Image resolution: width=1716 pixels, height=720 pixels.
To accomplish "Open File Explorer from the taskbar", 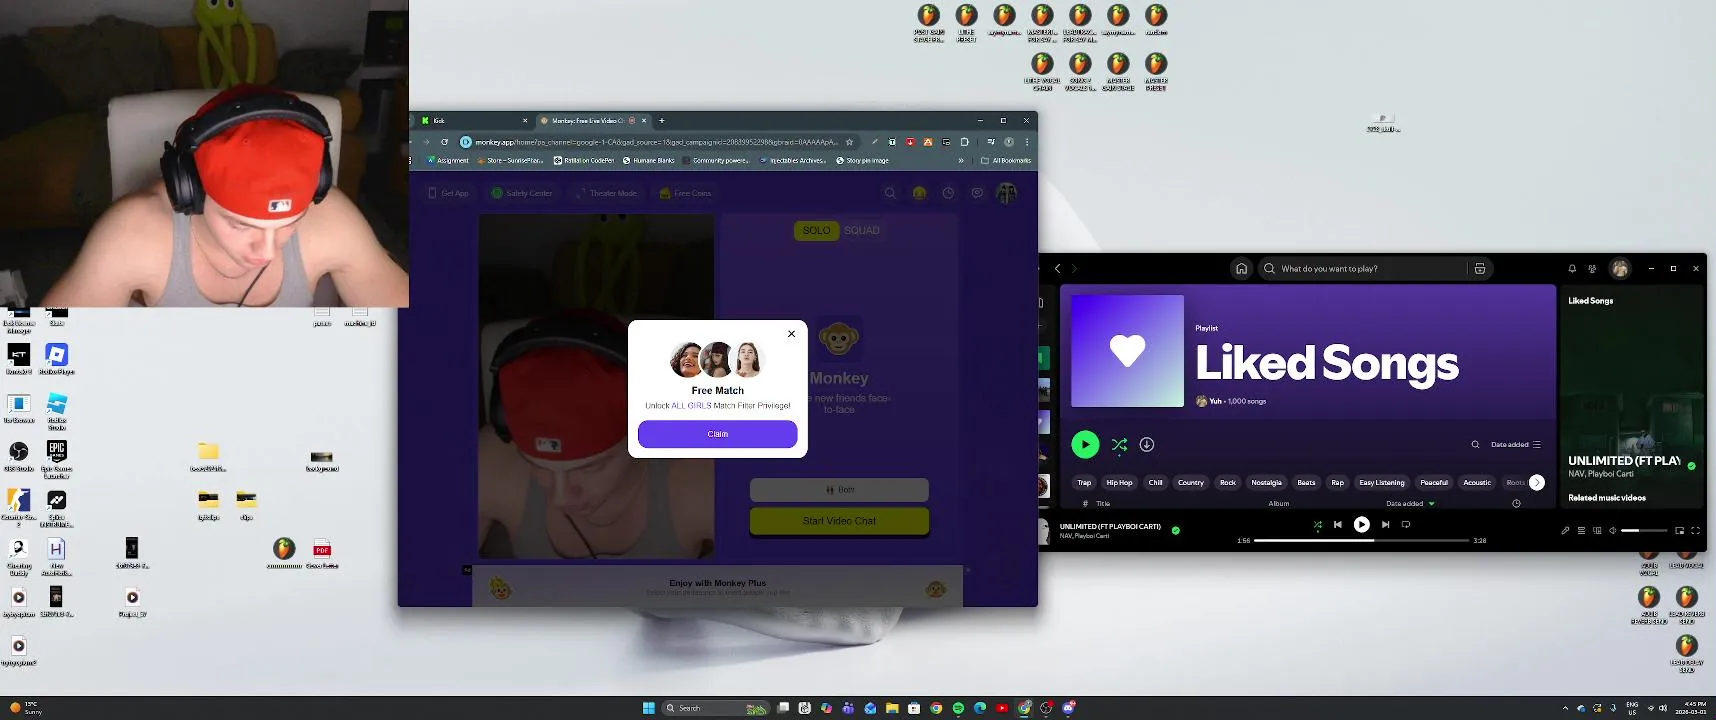I will [x=892, y=708].
